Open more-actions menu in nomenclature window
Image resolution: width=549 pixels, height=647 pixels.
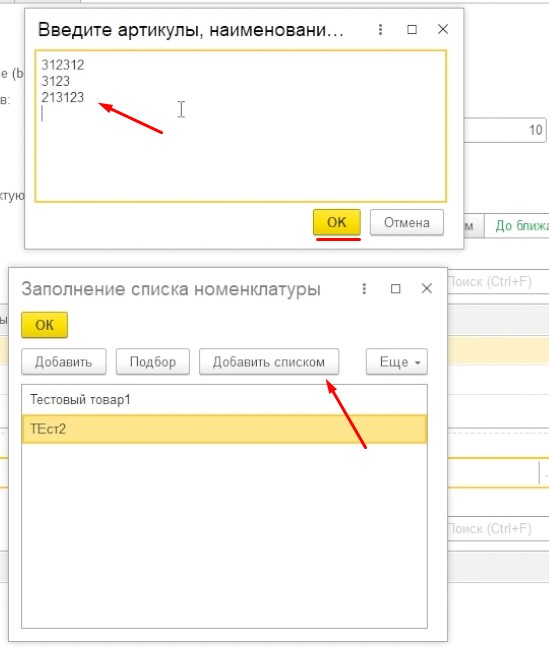pyautogui.click(x=364, y=288)
